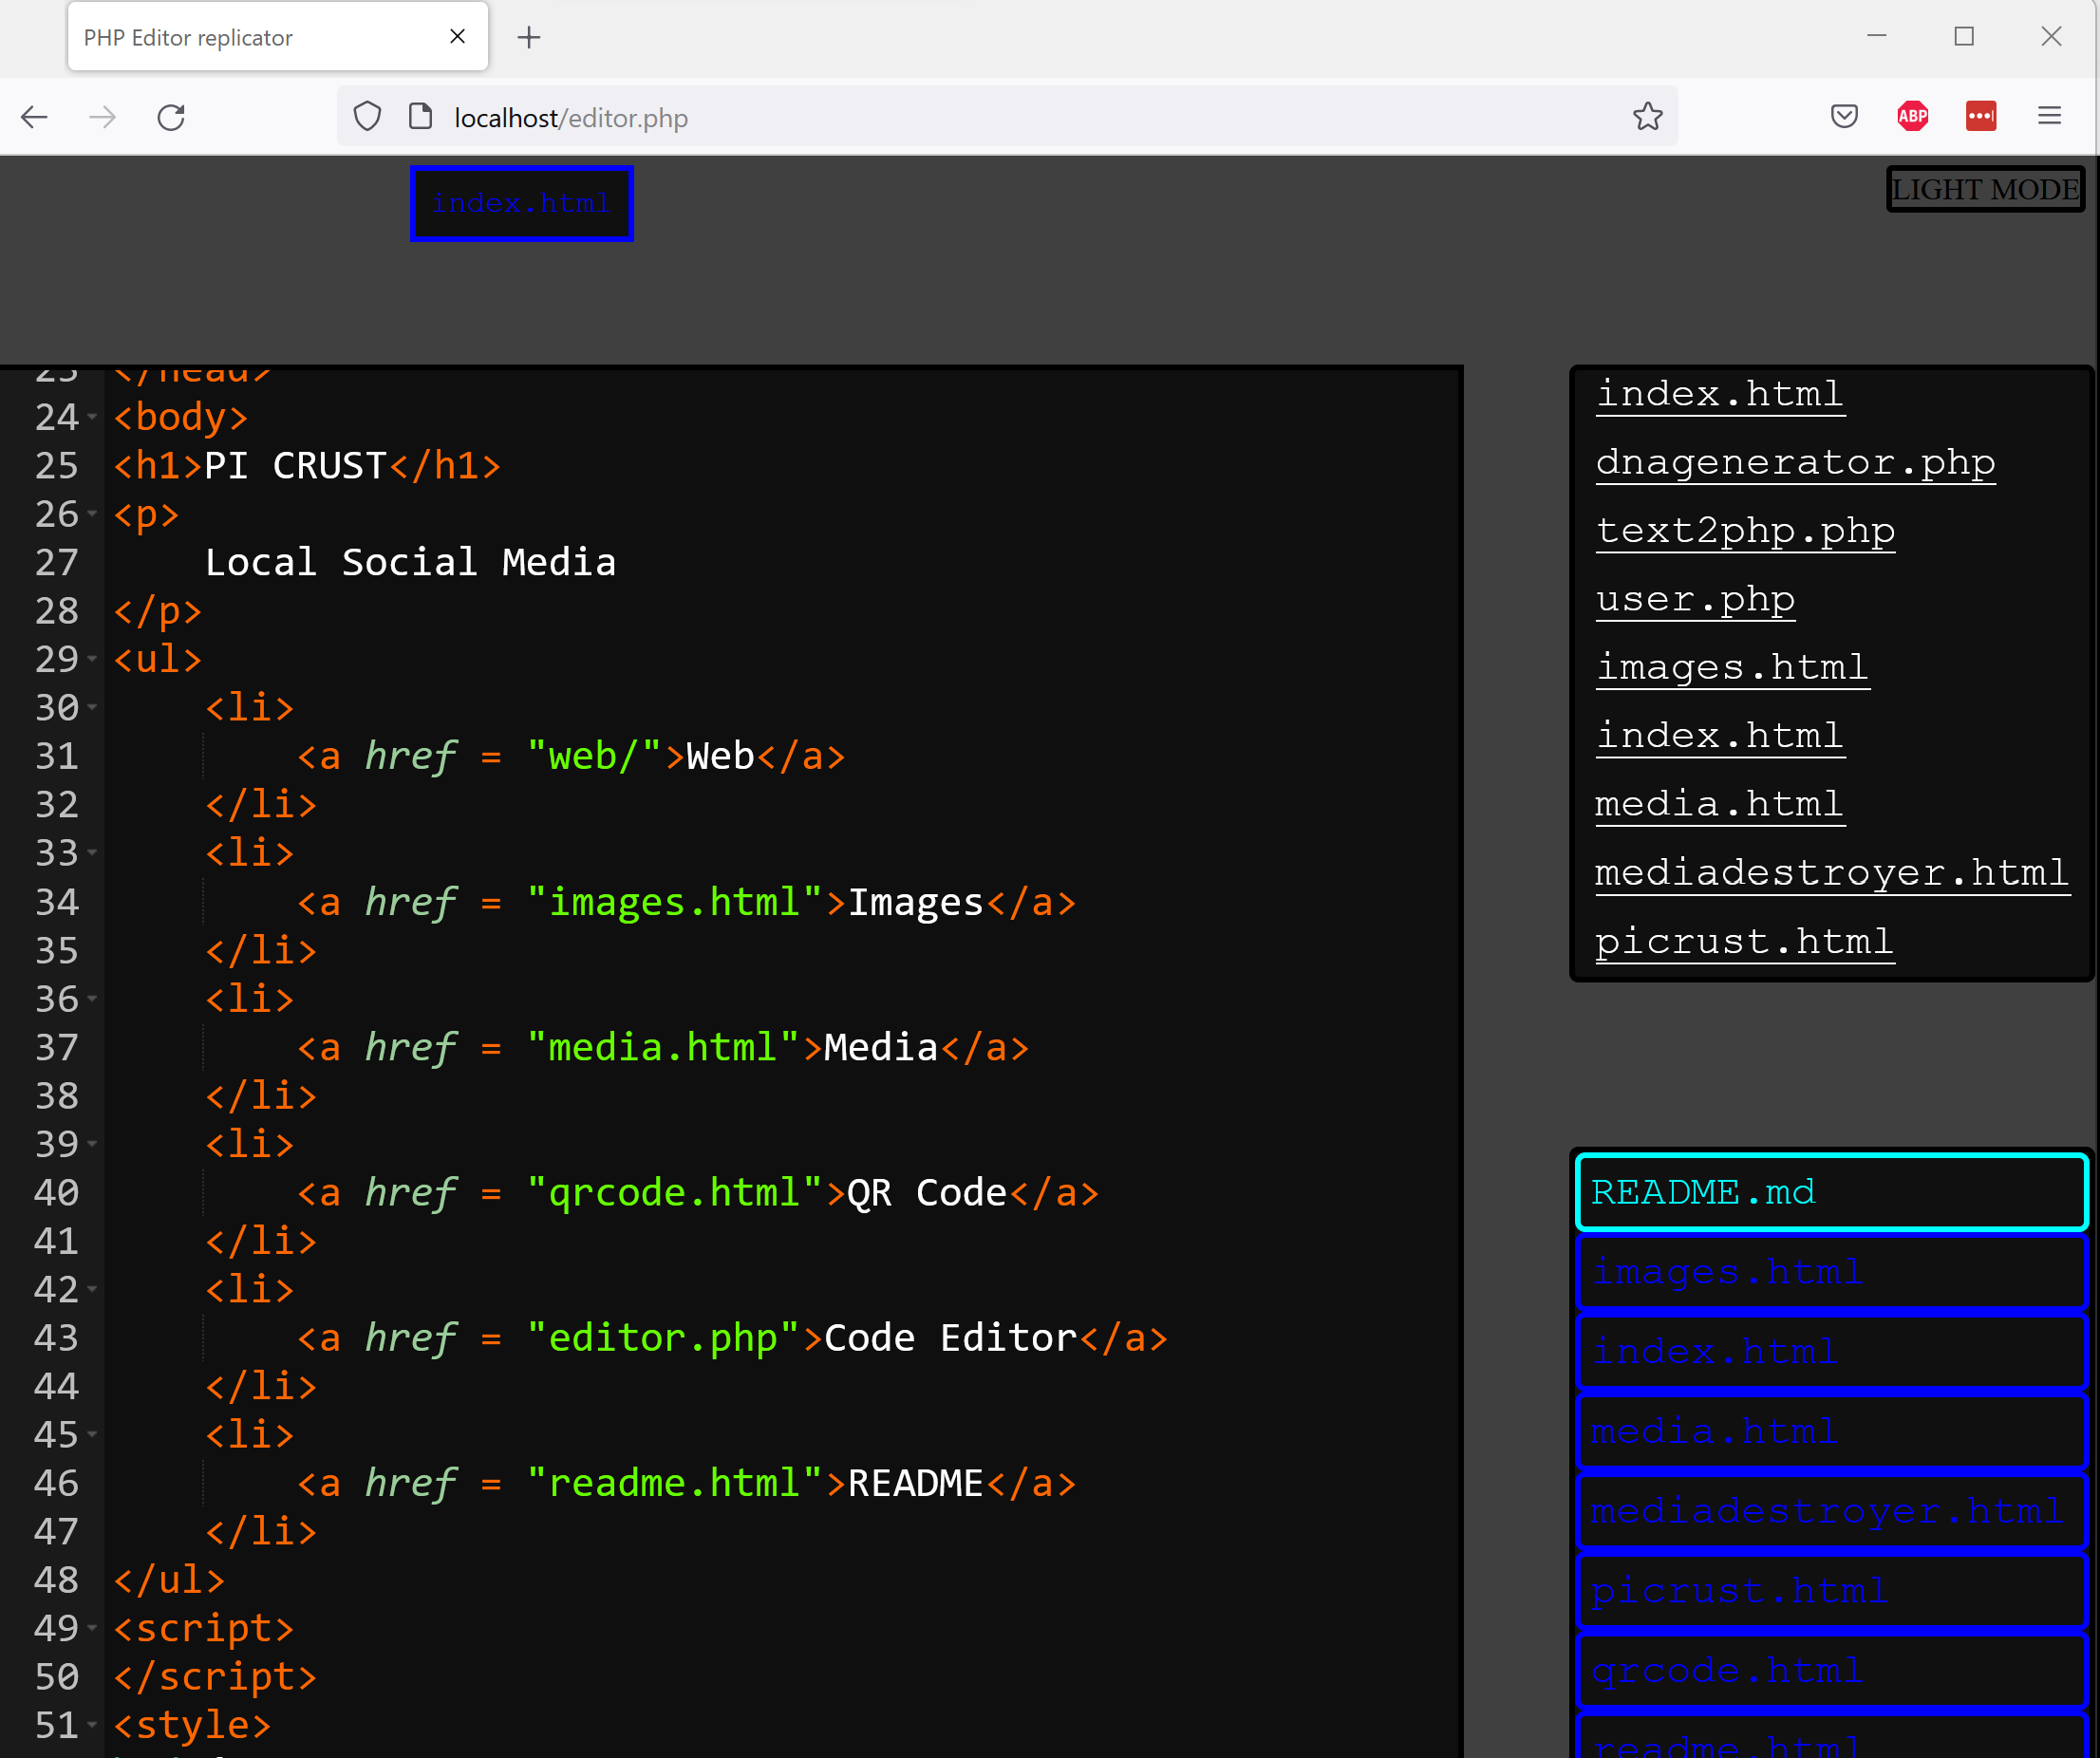
Task: Fold the script block on line 49
Action: coord(92,1629)
